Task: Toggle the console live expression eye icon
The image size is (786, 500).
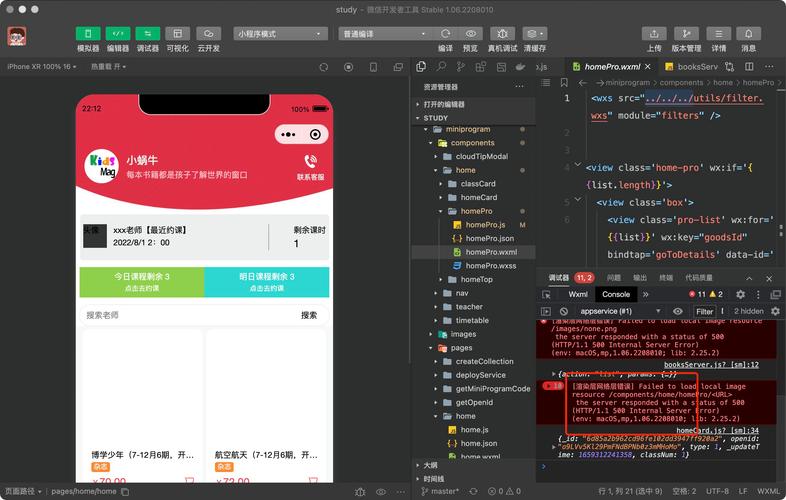Action: pos(678,311)
